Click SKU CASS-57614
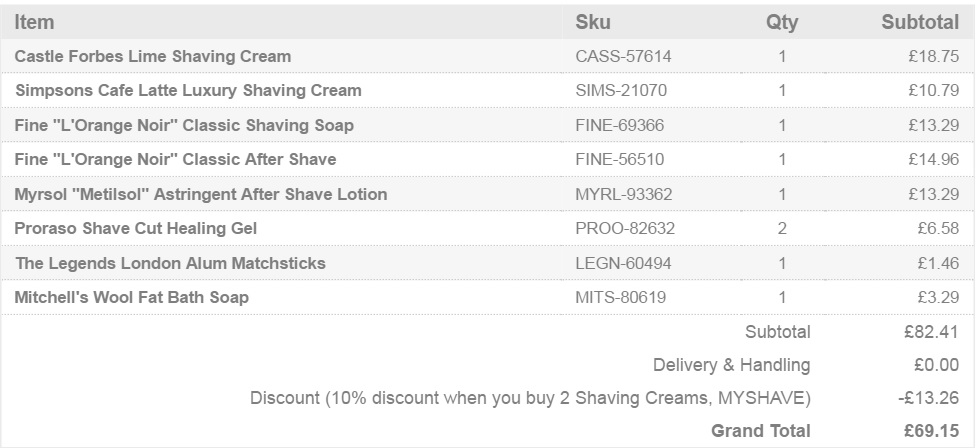 coord(623,57)
